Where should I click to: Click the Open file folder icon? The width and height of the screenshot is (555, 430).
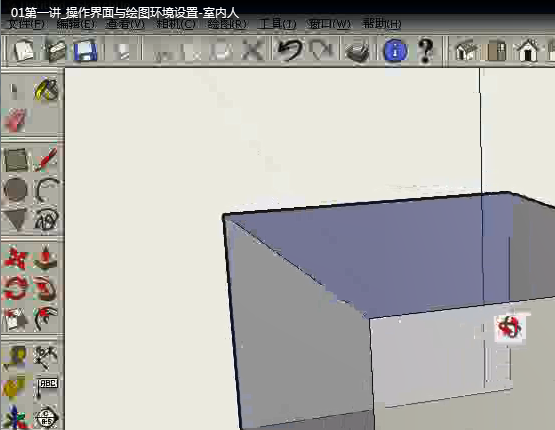coord(56,51)
